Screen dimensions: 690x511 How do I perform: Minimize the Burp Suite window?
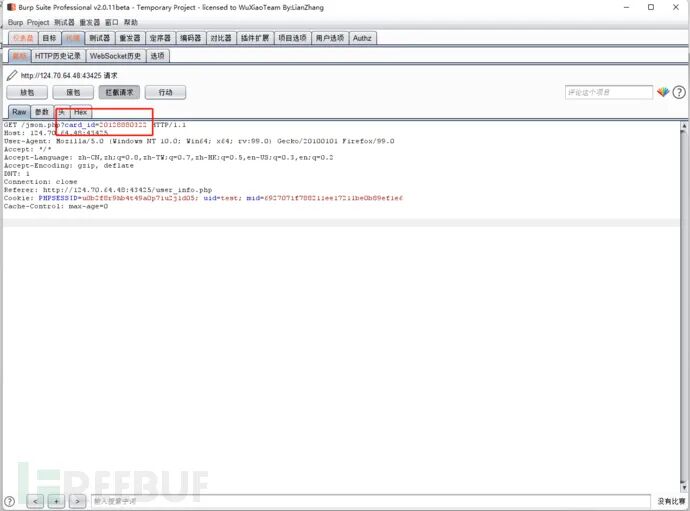click(626, 7)
